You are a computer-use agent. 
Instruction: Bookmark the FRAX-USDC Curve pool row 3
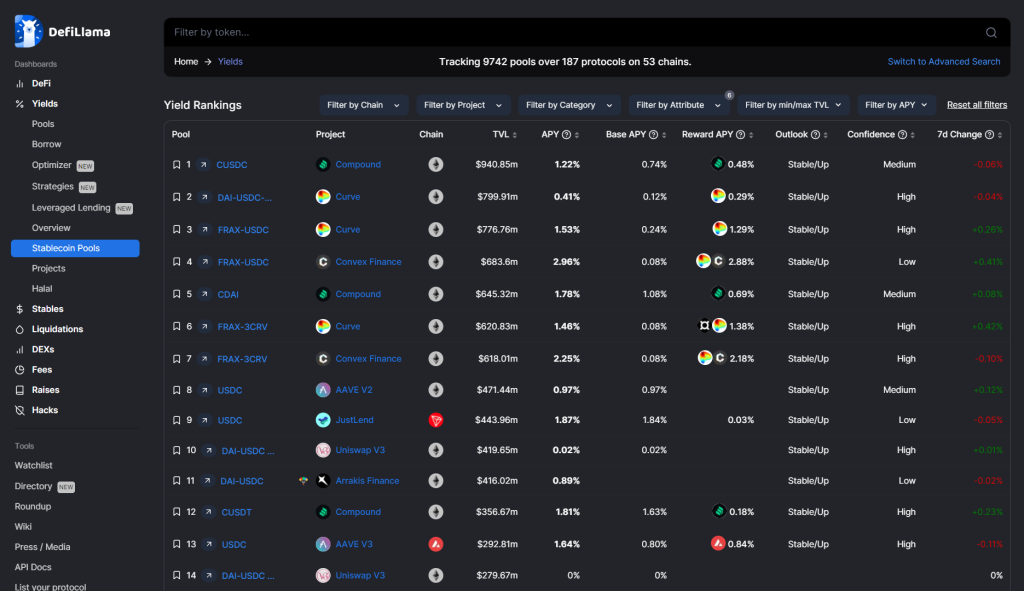pos(176,229)
